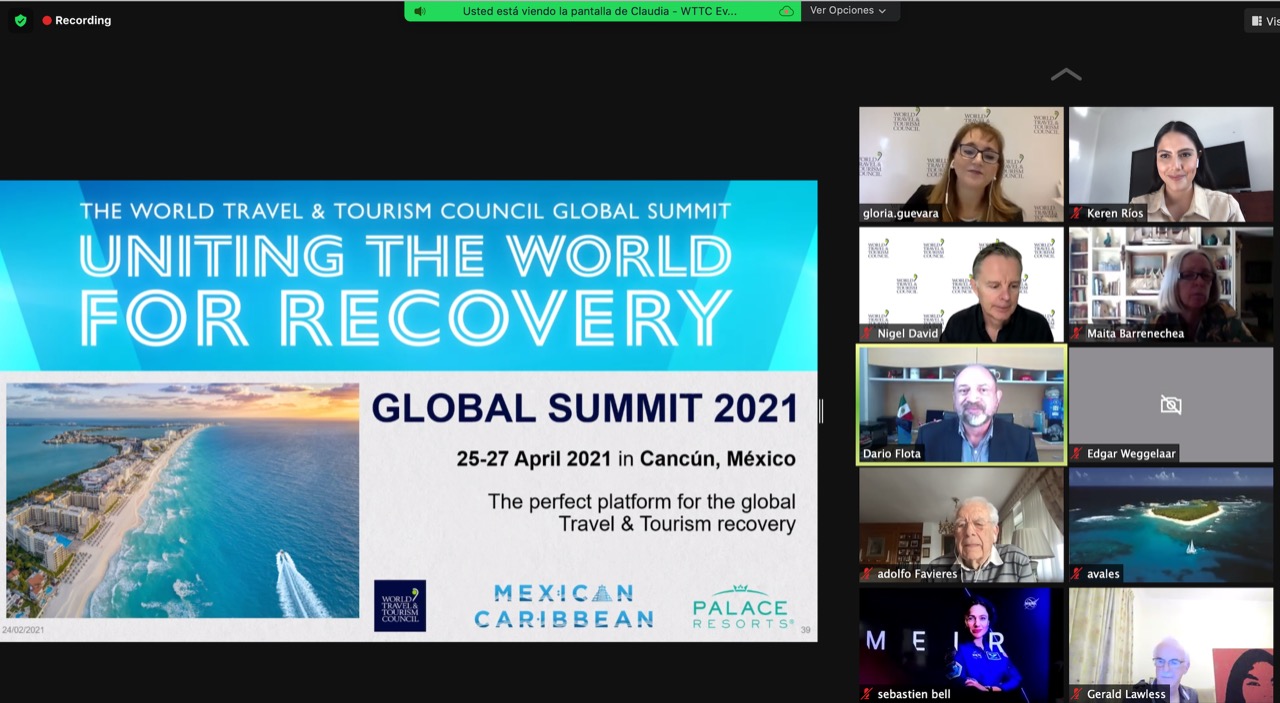Click the camera-off icon in Edgar Weggelaar's tile
This screenshot has height=703, width=1280.
[1170, 405]
